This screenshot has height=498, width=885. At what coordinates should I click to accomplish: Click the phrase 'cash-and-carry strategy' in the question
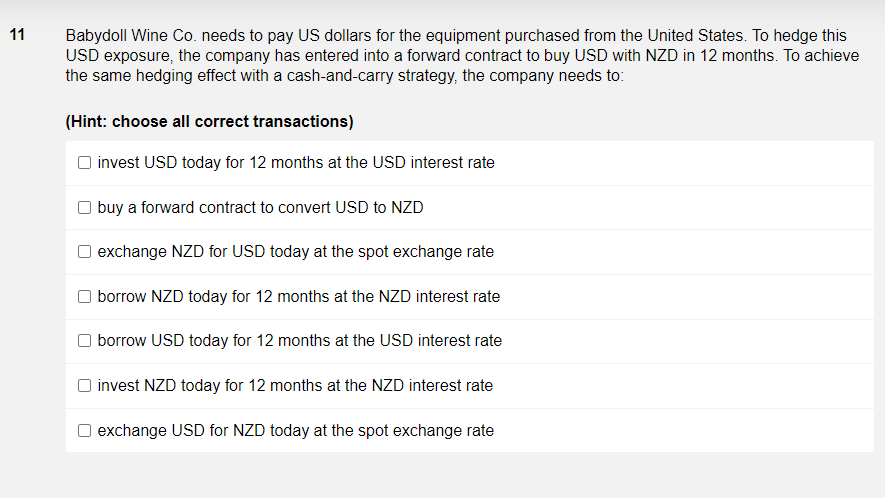click(x=369, y=76)
